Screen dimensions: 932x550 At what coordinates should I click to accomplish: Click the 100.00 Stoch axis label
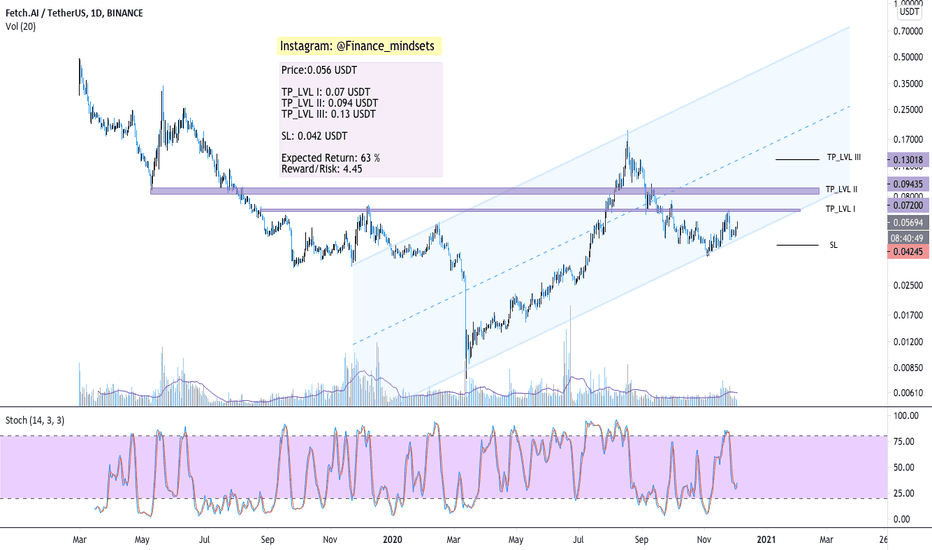coord(906,416)
